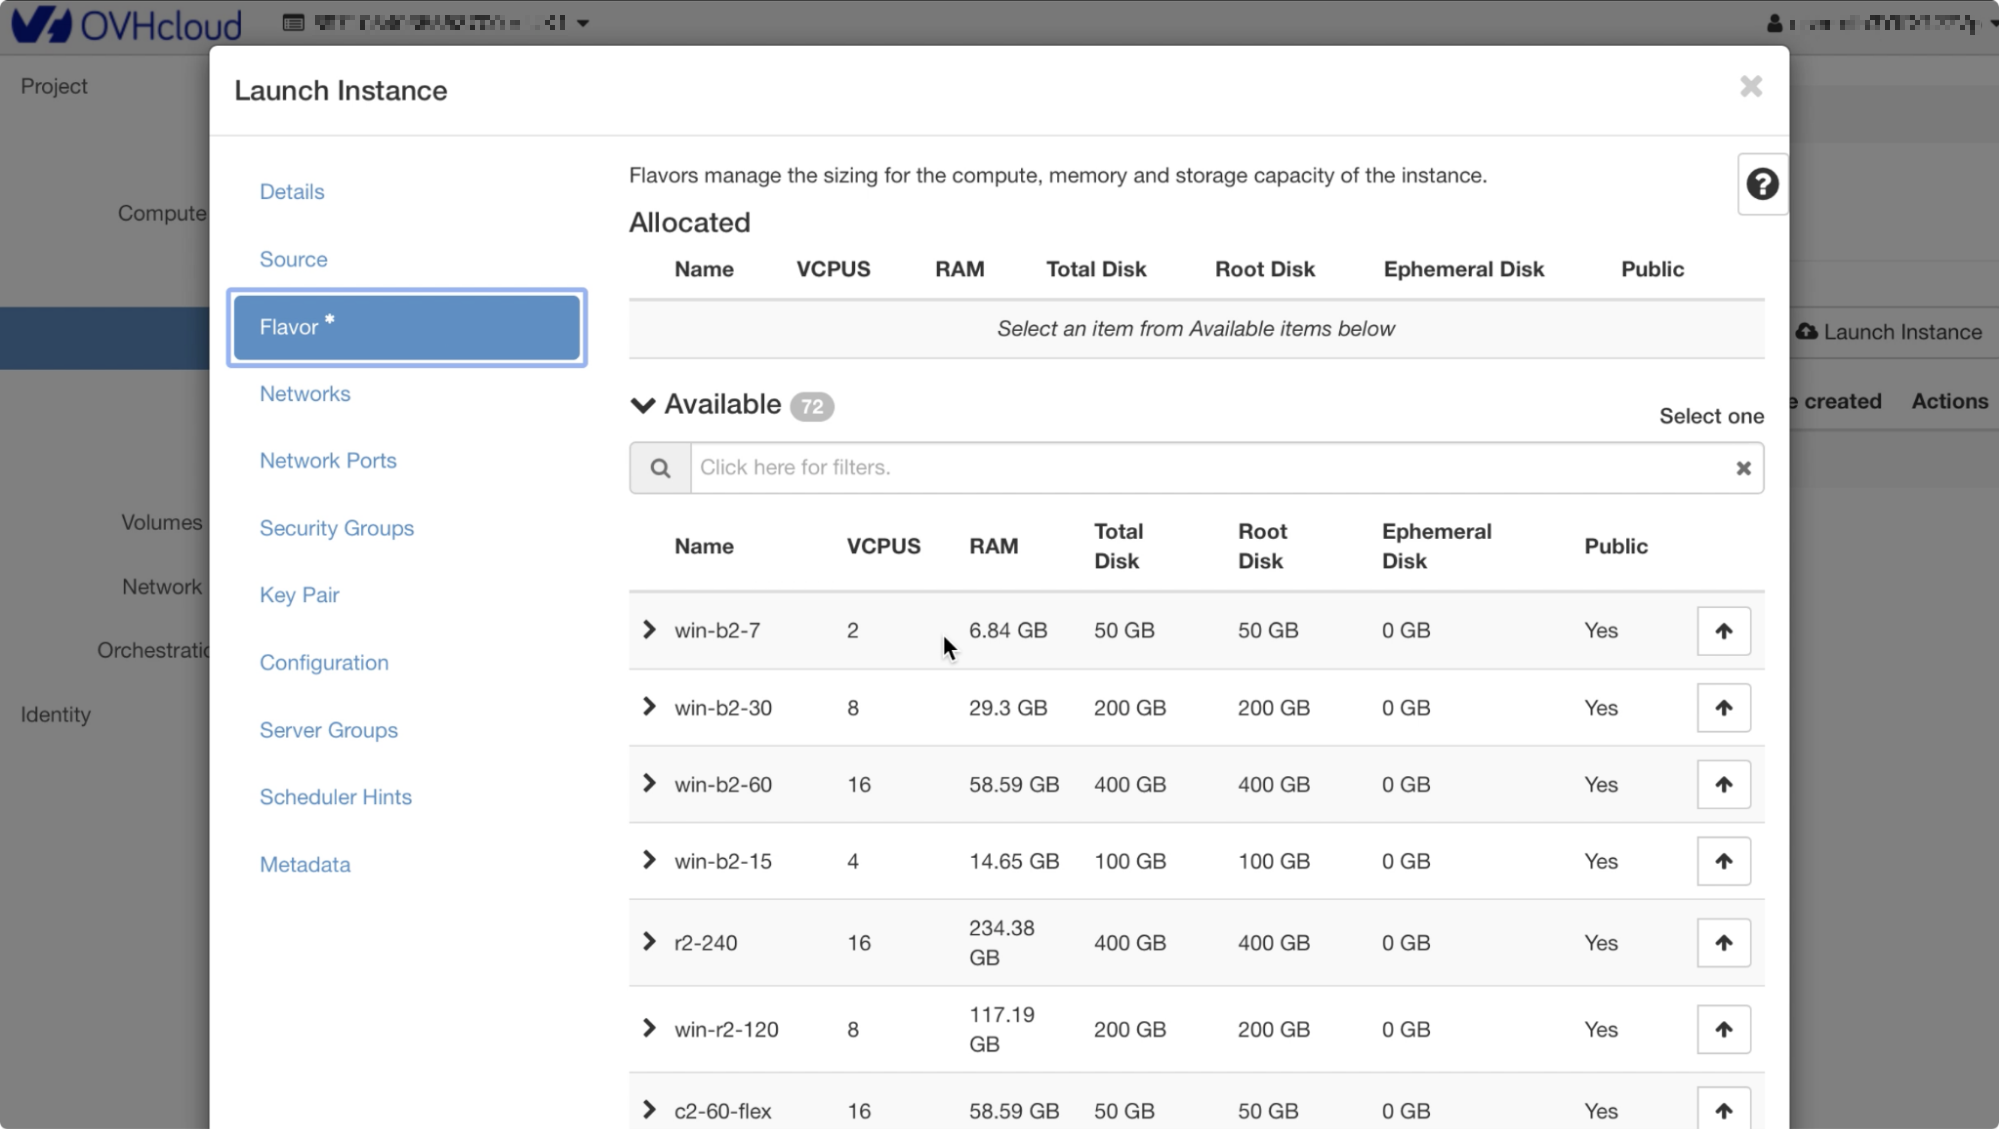Expand the r2-240 flavor row
The width and height of the screenshot is (1999, 1130).
point(649,942)
